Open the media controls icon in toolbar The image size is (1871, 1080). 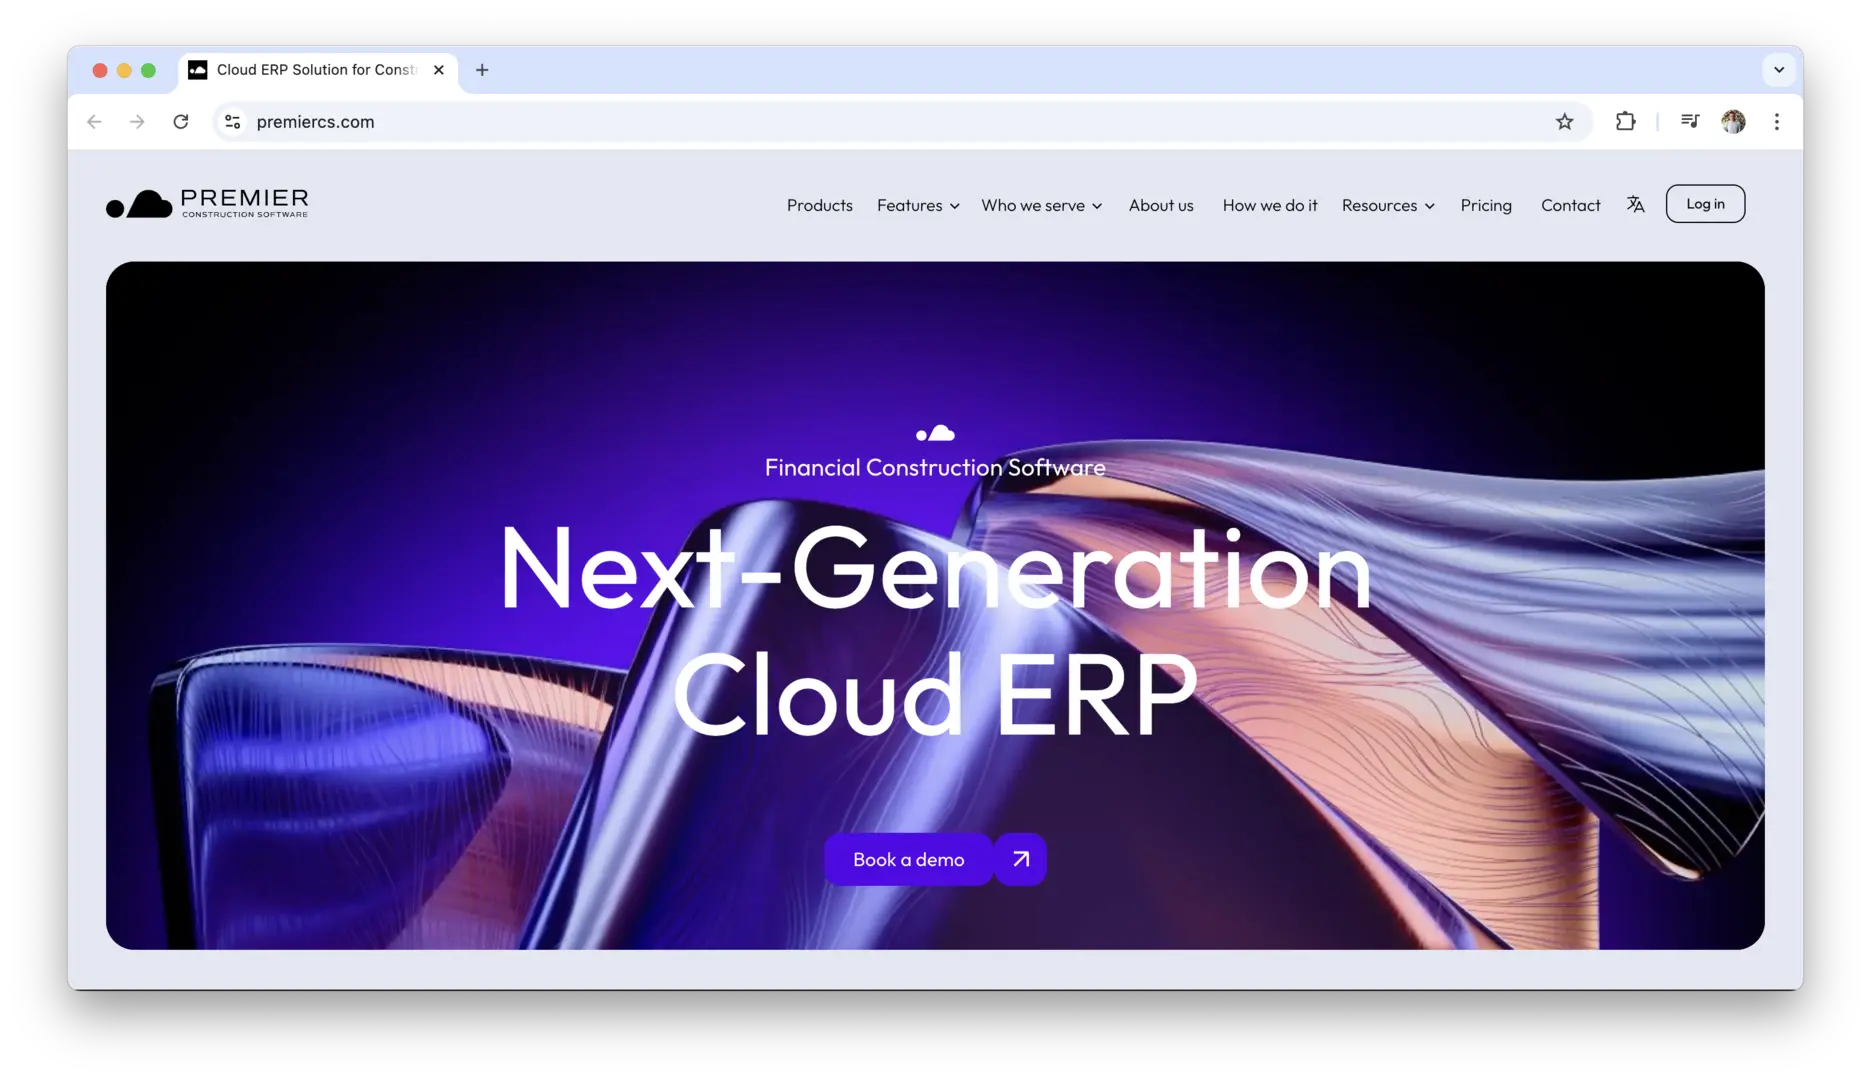pos(1689,122)
